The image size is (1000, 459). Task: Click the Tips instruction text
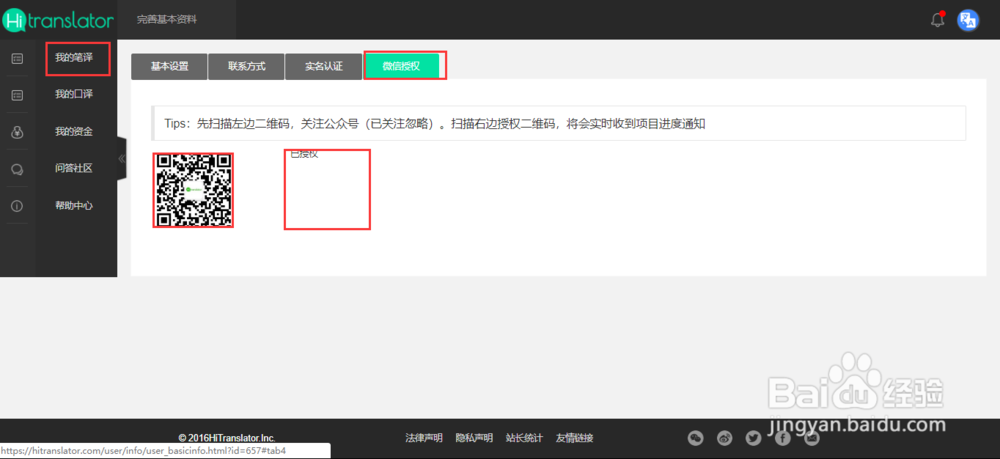434,124
